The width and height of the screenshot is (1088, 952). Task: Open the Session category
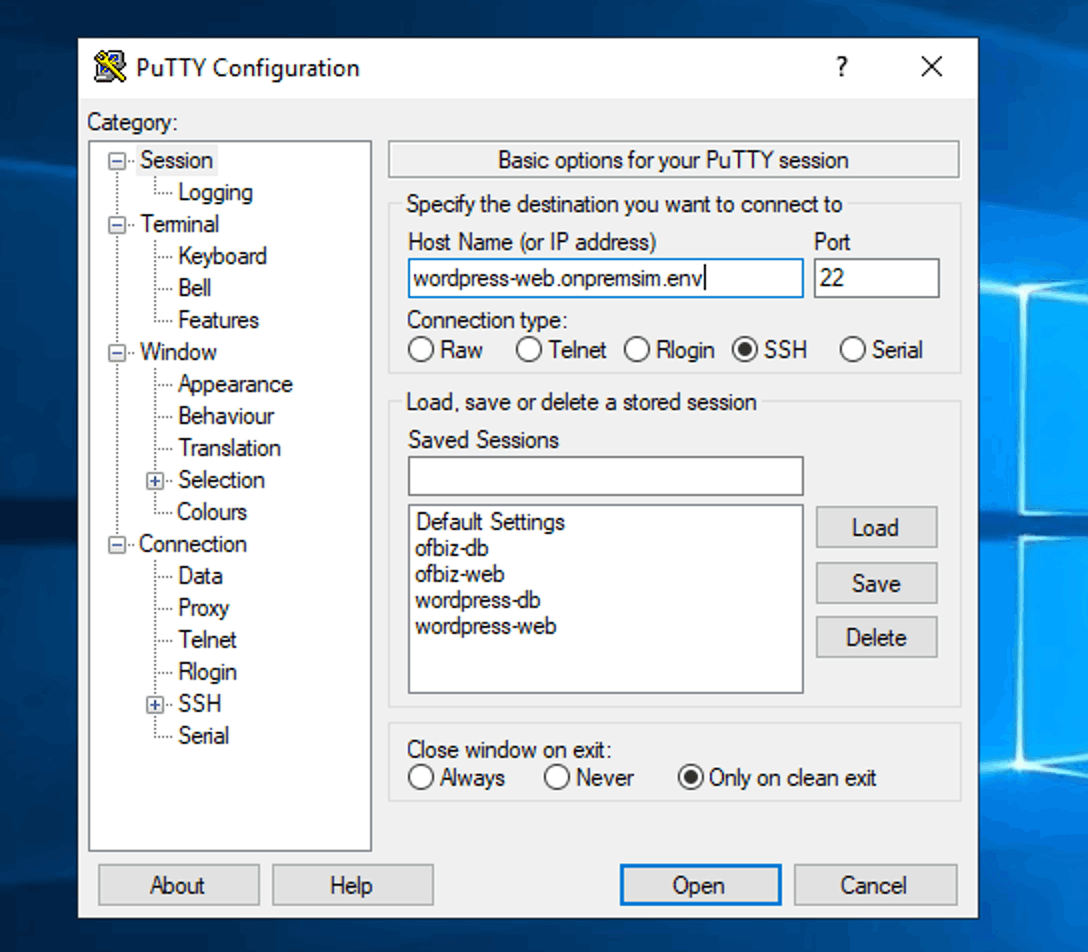tap(176, 160)
